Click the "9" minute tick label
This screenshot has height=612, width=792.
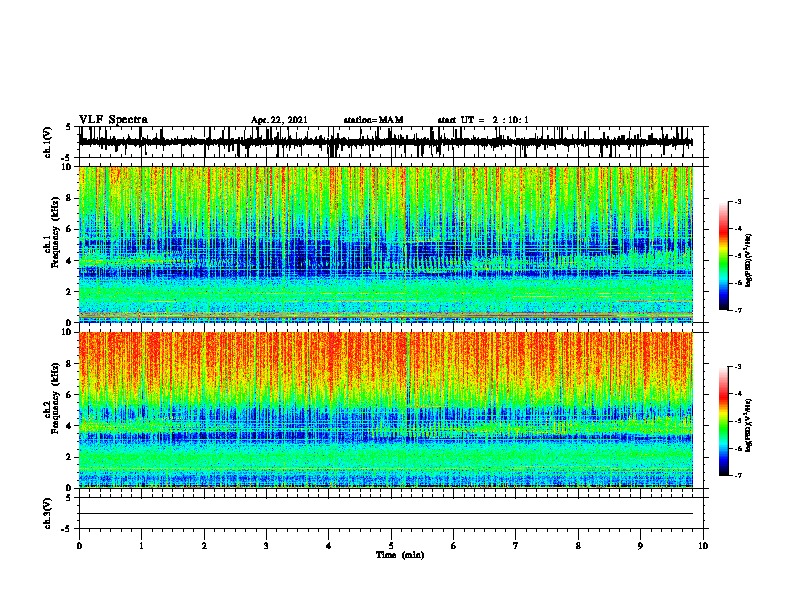640,546
